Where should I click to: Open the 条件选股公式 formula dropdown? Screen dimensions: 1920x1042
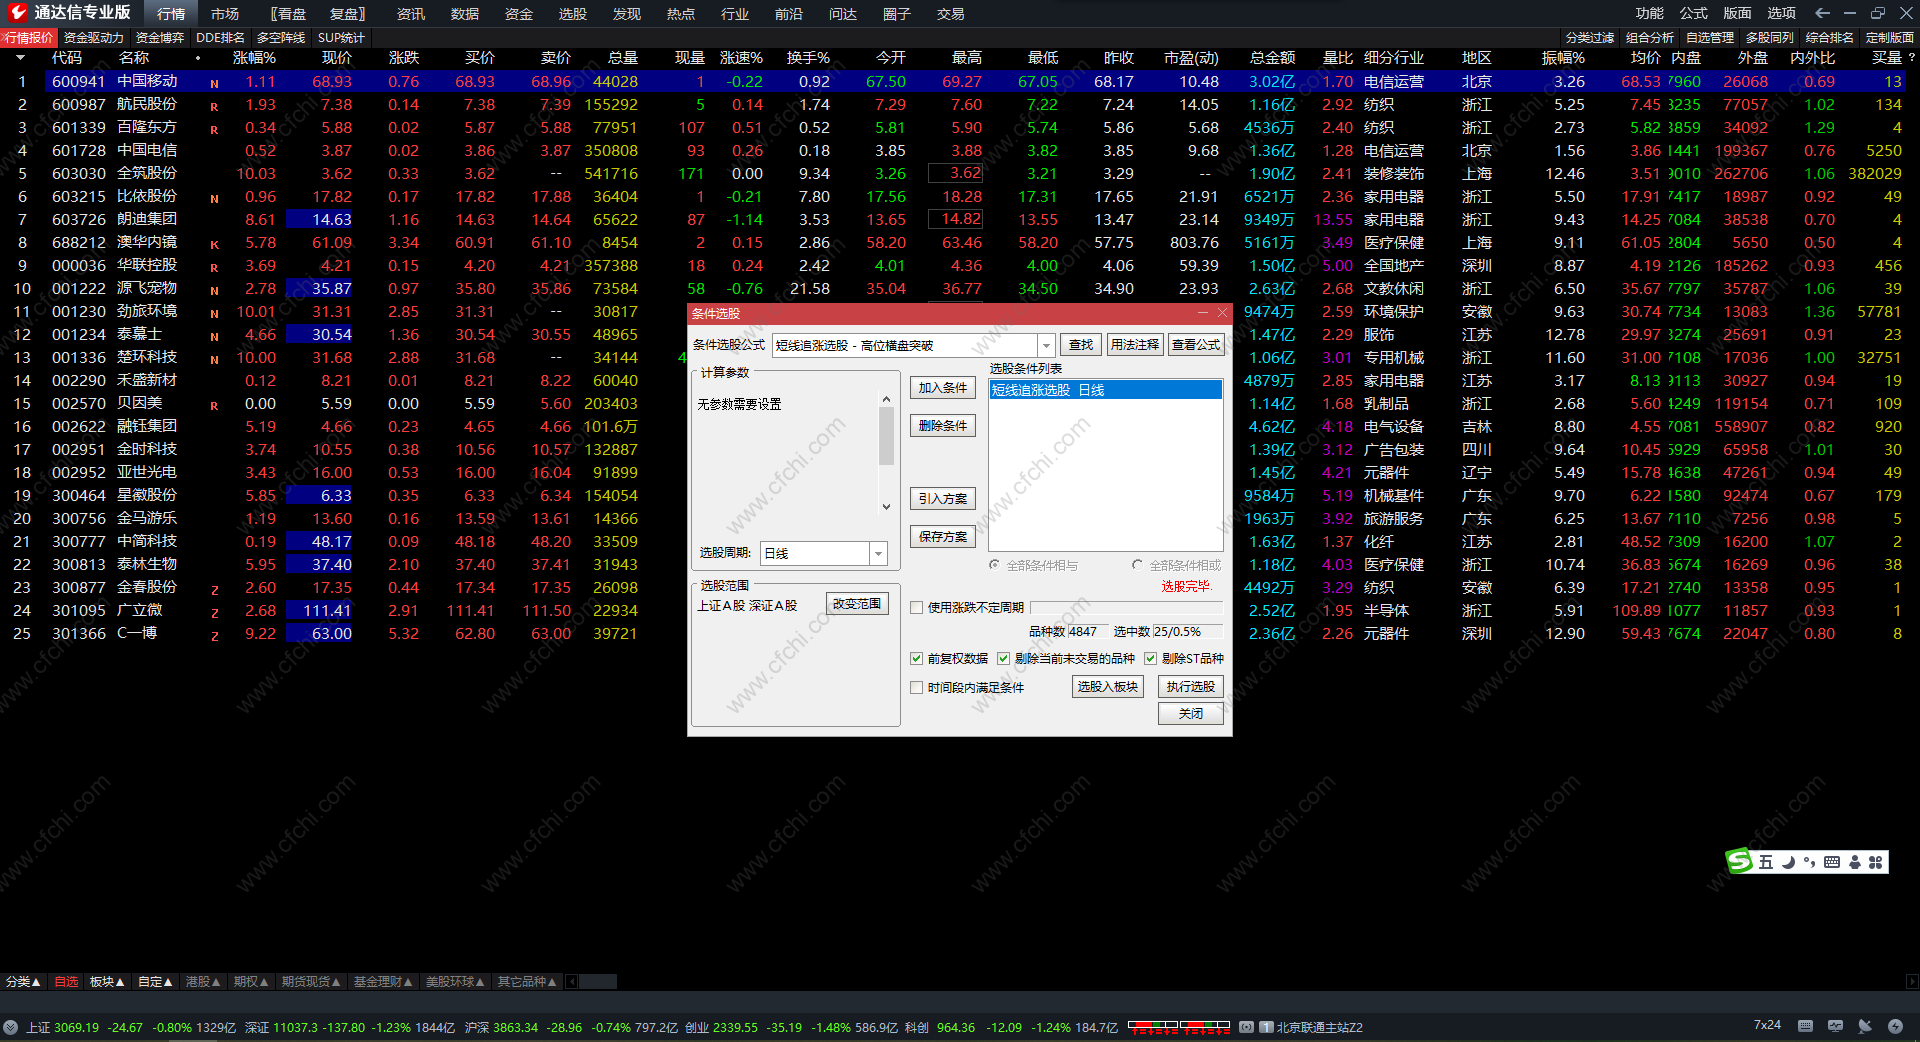[x=1046, y=345]
